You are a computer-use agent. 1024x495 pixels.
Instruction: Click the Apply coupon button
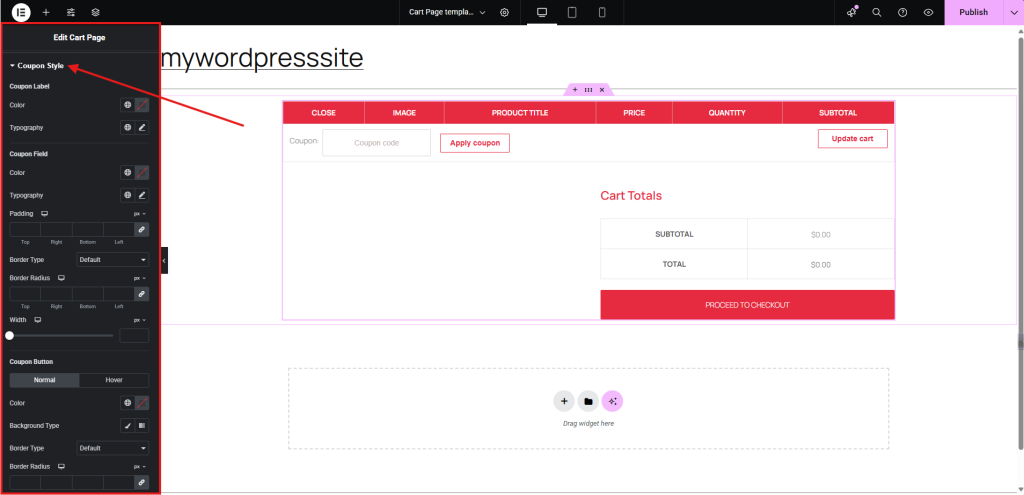pos(475,143)
